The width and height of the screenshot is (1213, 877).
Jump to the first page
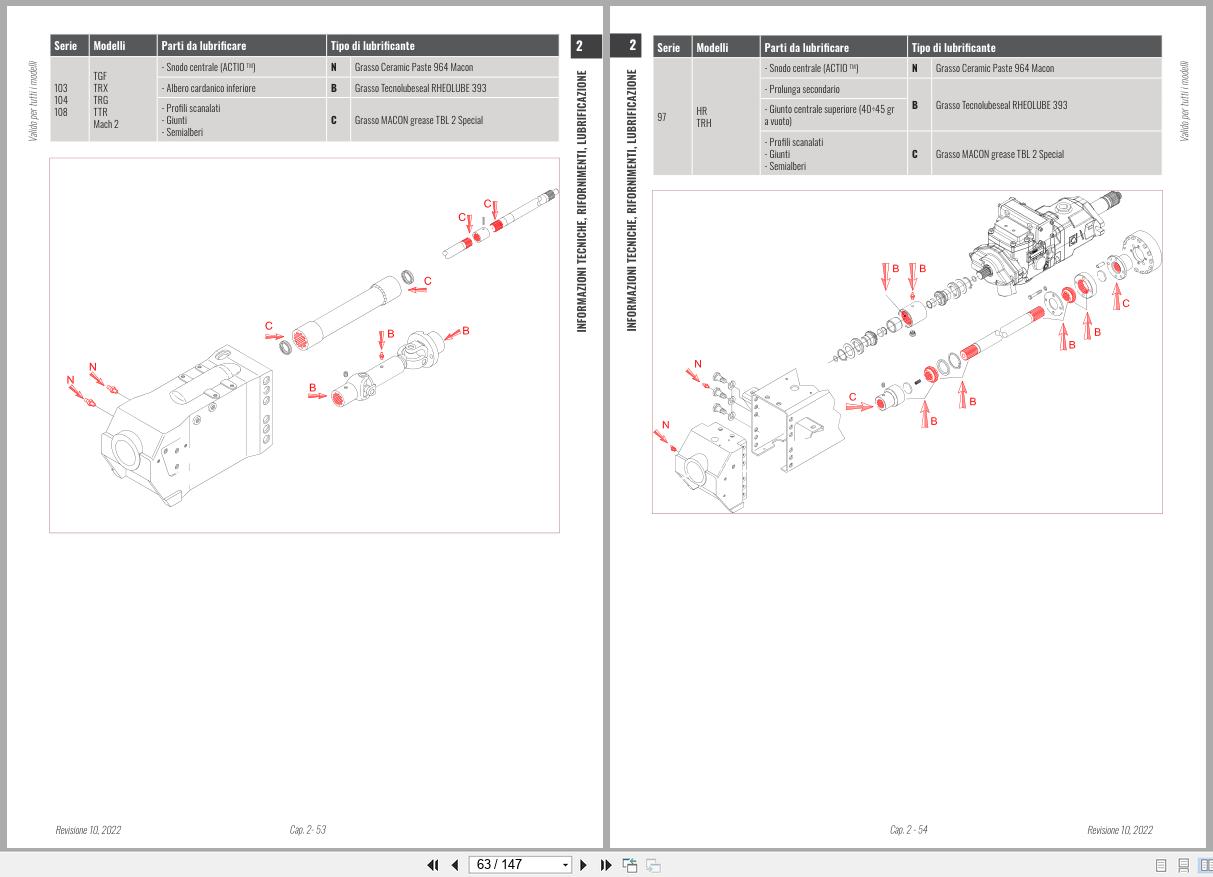pos(433,864)
